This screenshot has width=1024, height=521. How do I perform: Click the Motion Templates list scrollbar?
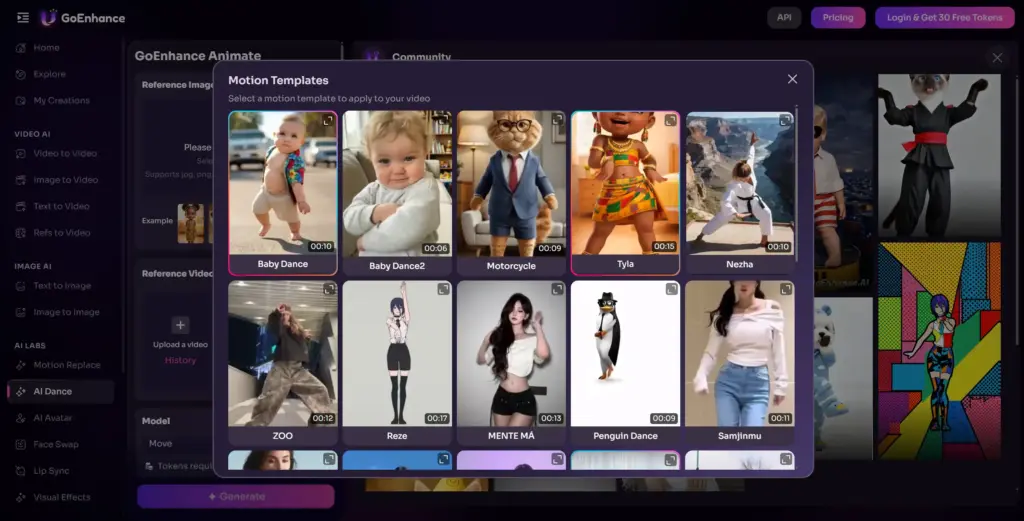797,180
